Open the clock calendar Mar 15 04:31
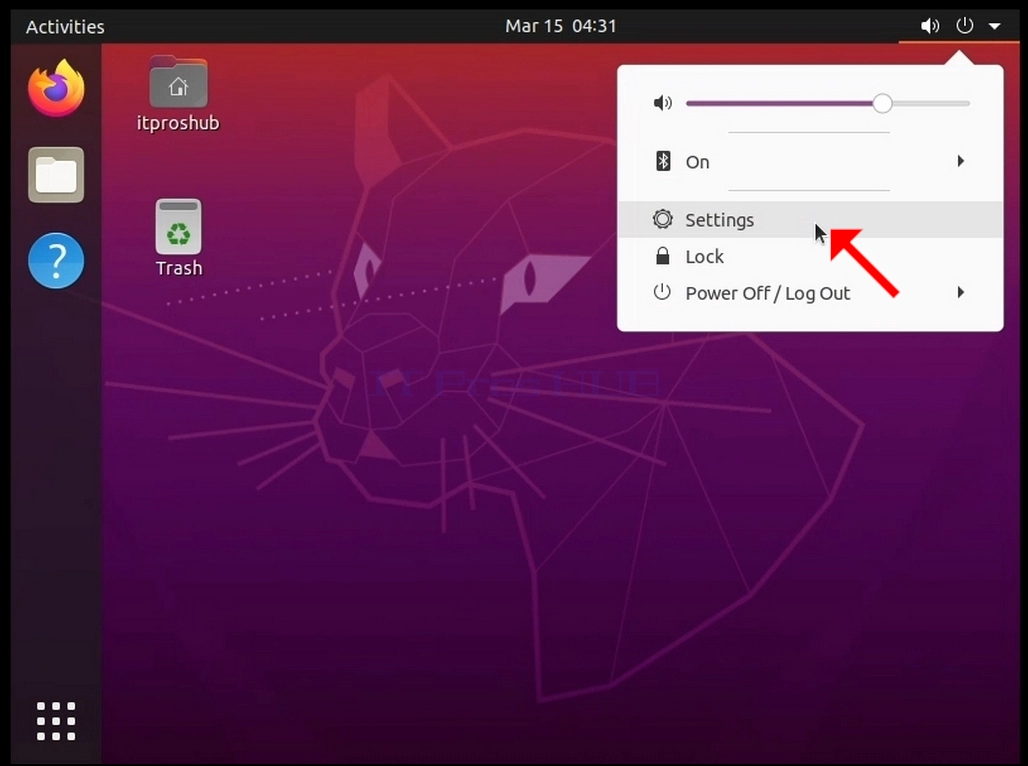Viewport: 1028px width, 766px height. 561,26
